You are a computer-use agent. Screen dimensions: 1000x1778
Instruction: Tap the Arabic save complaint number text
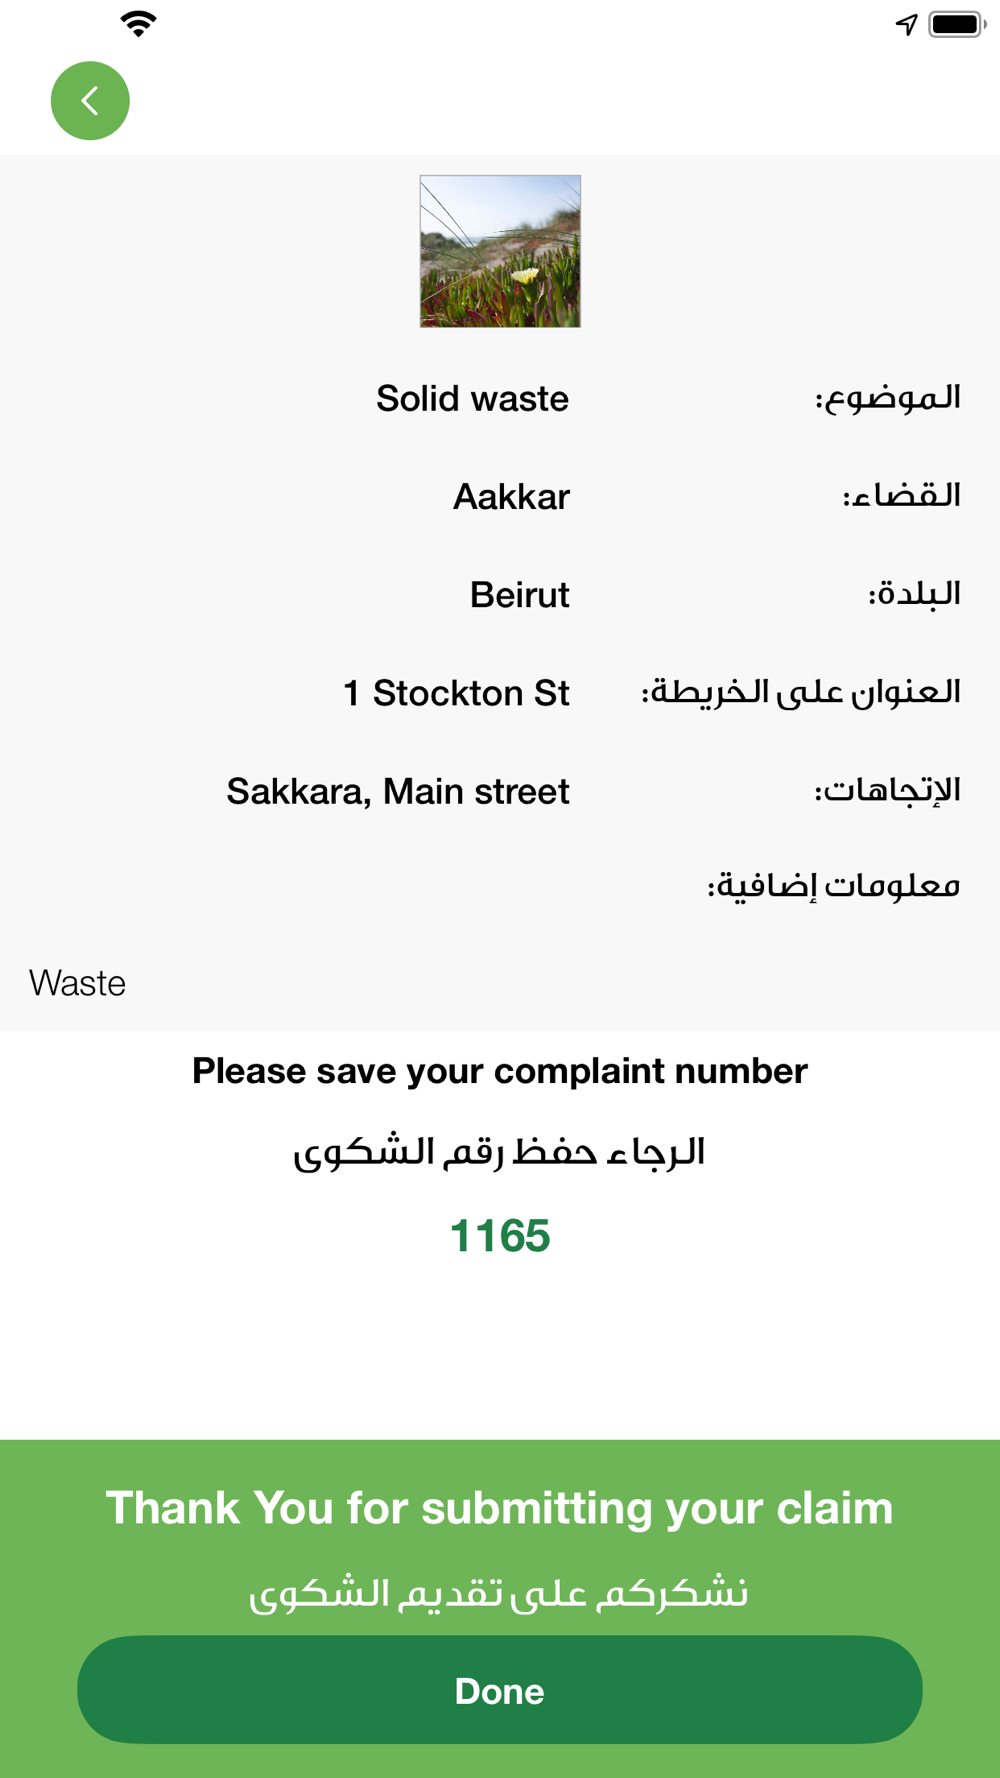(x=499, y=1151)
